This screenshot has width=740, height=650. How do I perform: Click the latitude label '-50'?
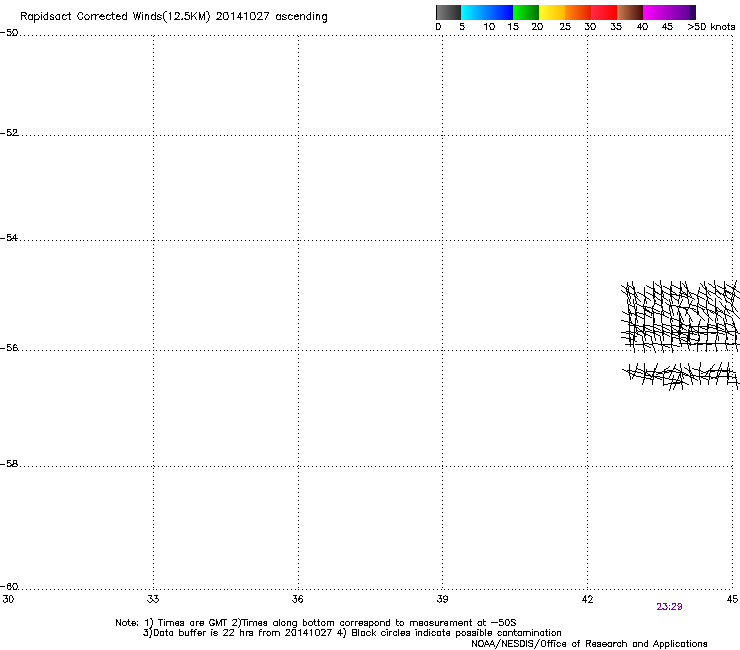coord(9,33)
